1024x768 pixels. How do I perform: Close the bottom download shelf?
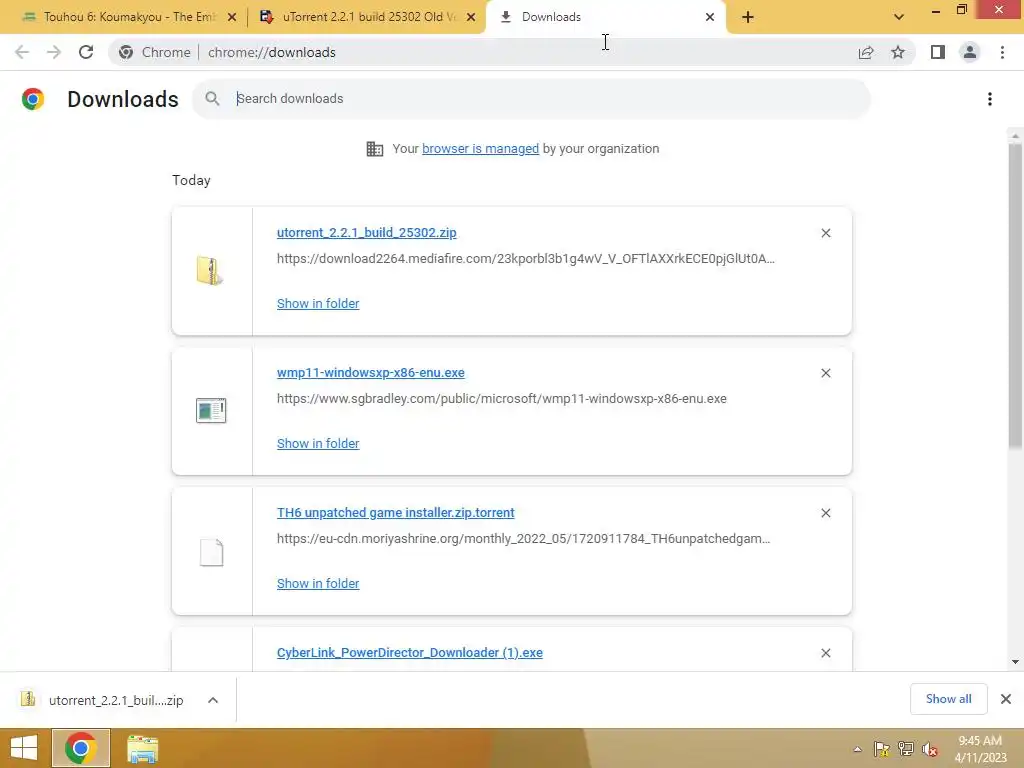coord(1006,699)
